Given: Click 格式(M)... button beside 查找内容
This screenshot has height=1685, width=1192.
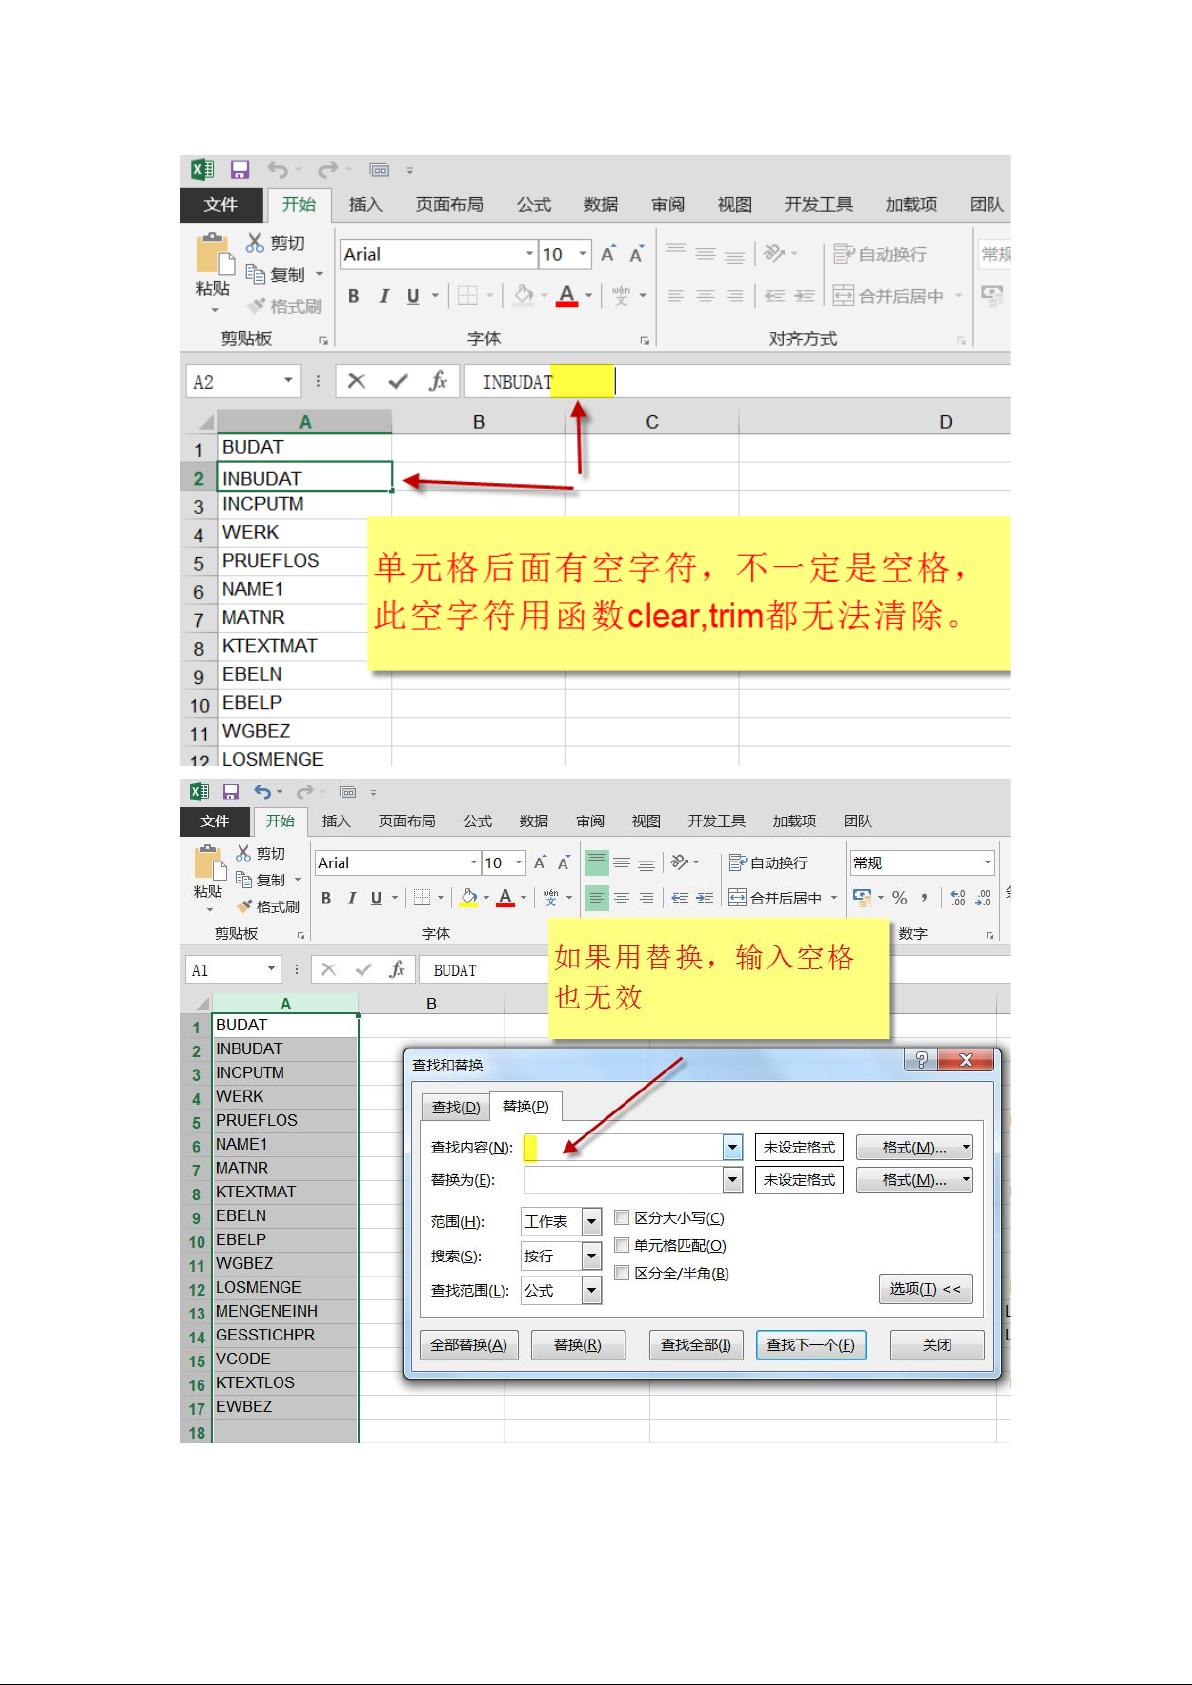Looking at the screenshot, I should [x=914, y=1147].
